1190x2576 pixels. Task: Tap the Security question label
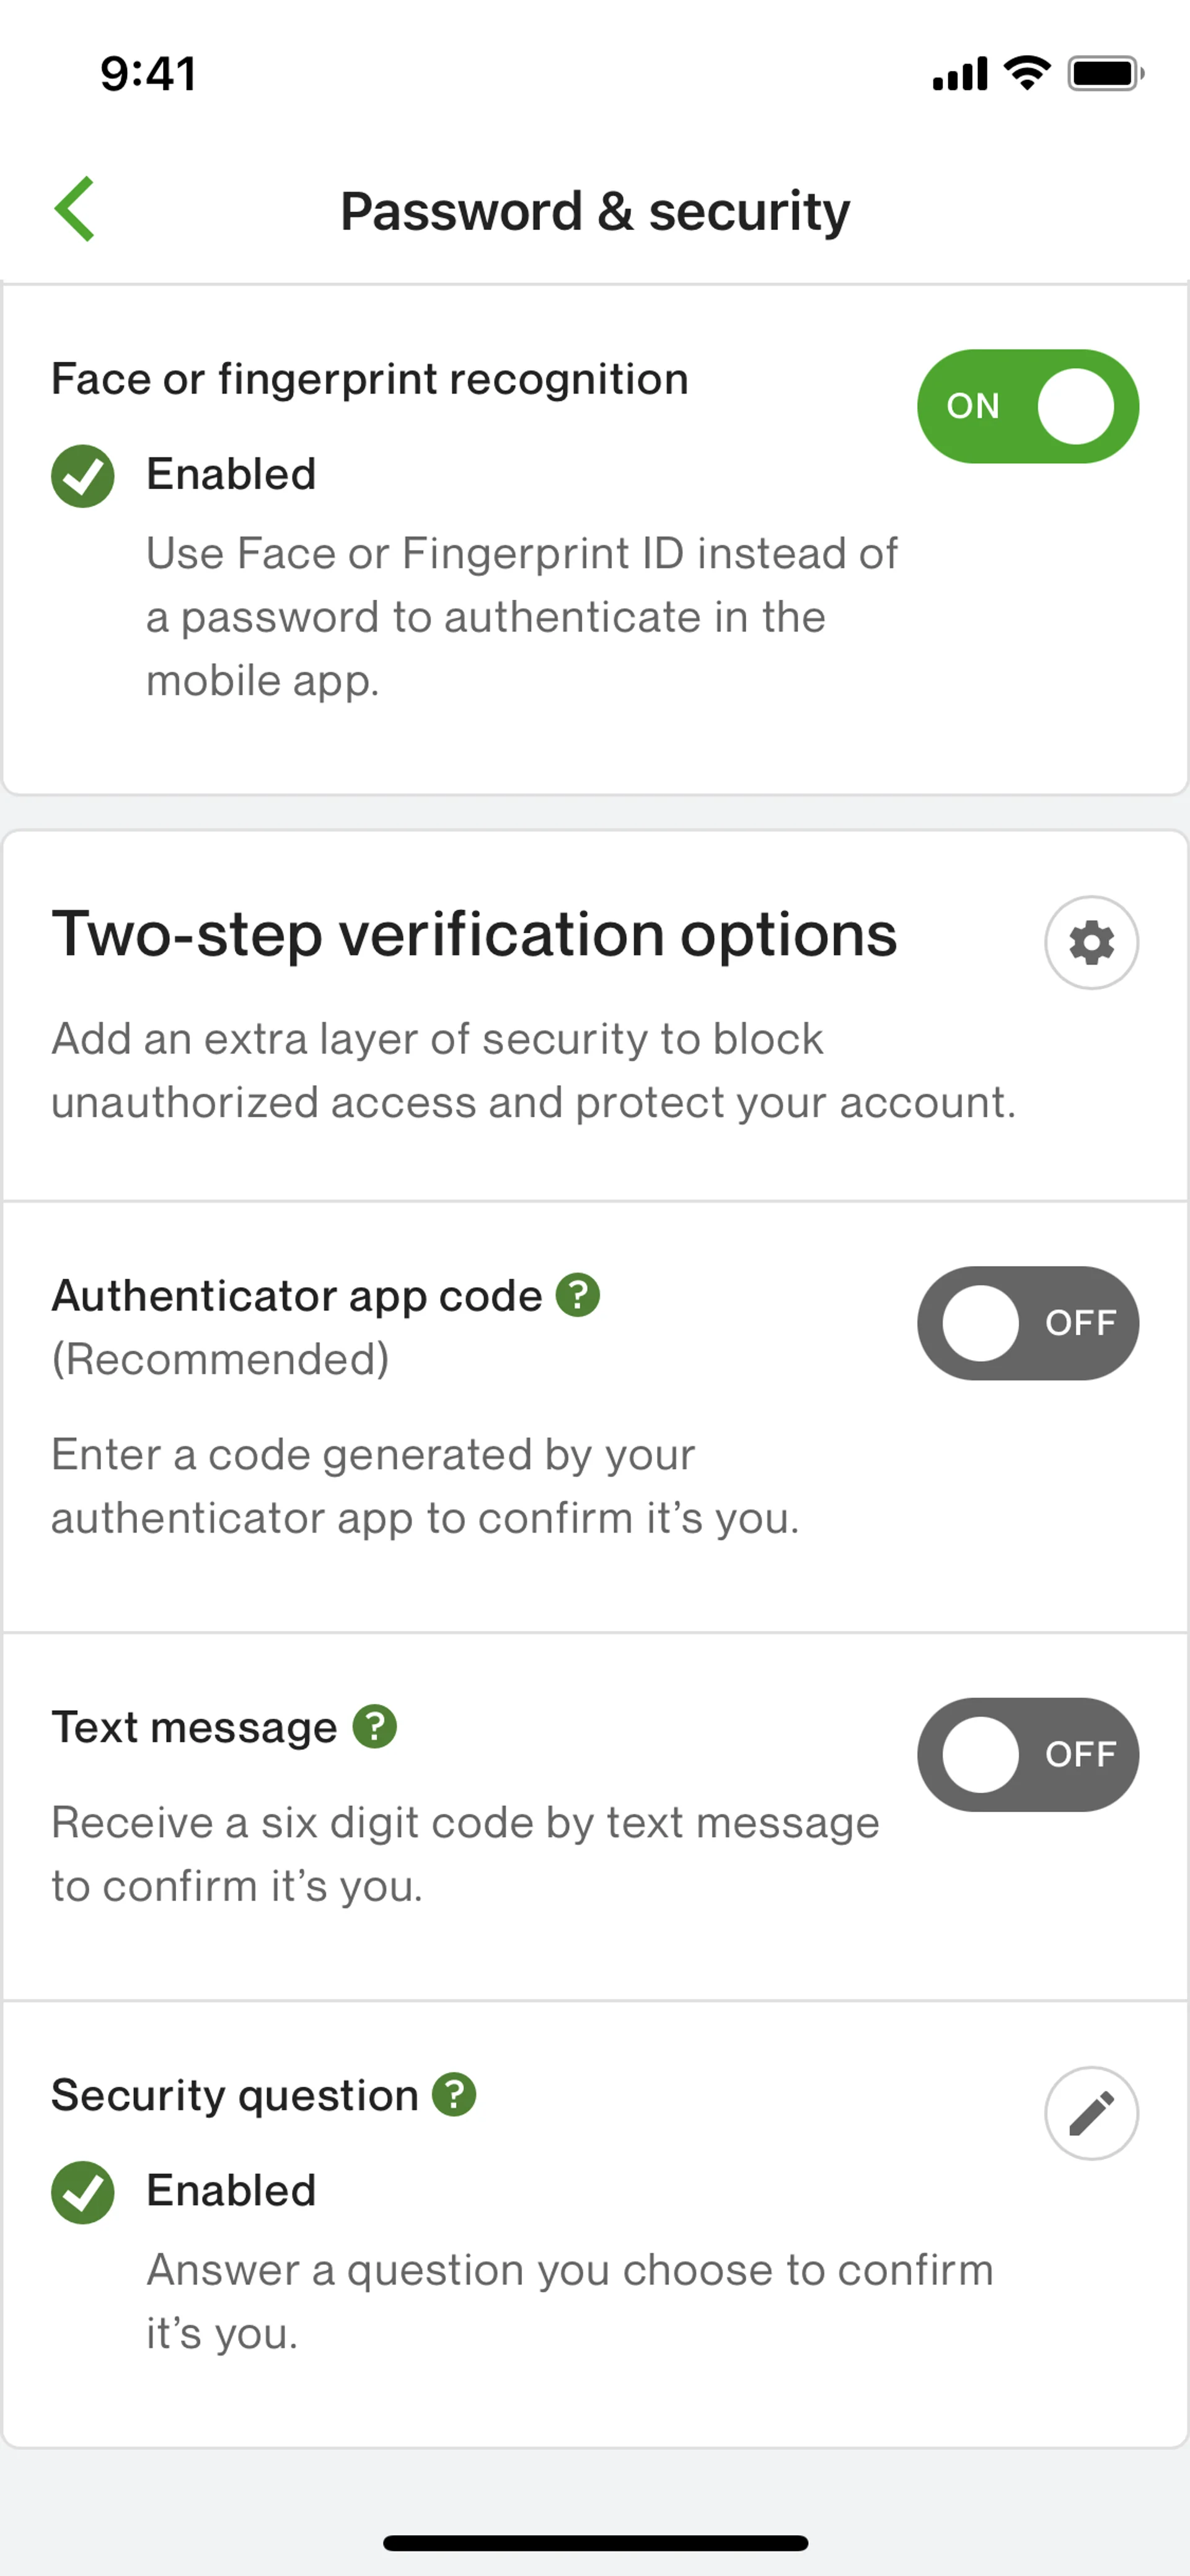pos(235,2095)
